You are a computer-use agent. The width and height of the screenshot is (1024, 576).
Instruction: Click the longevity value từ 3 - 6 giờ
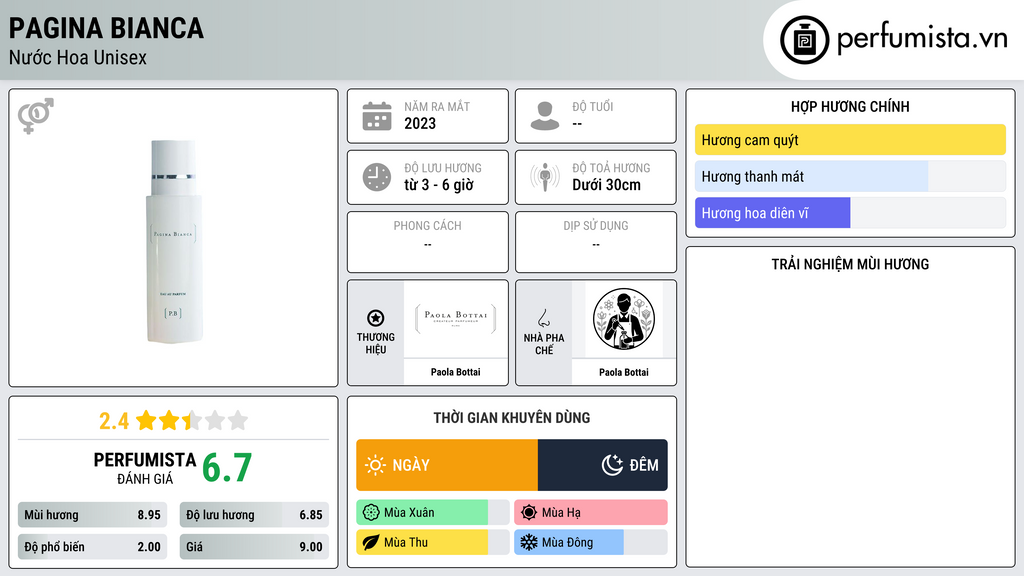pyautogui.click(x=439, y=185)
